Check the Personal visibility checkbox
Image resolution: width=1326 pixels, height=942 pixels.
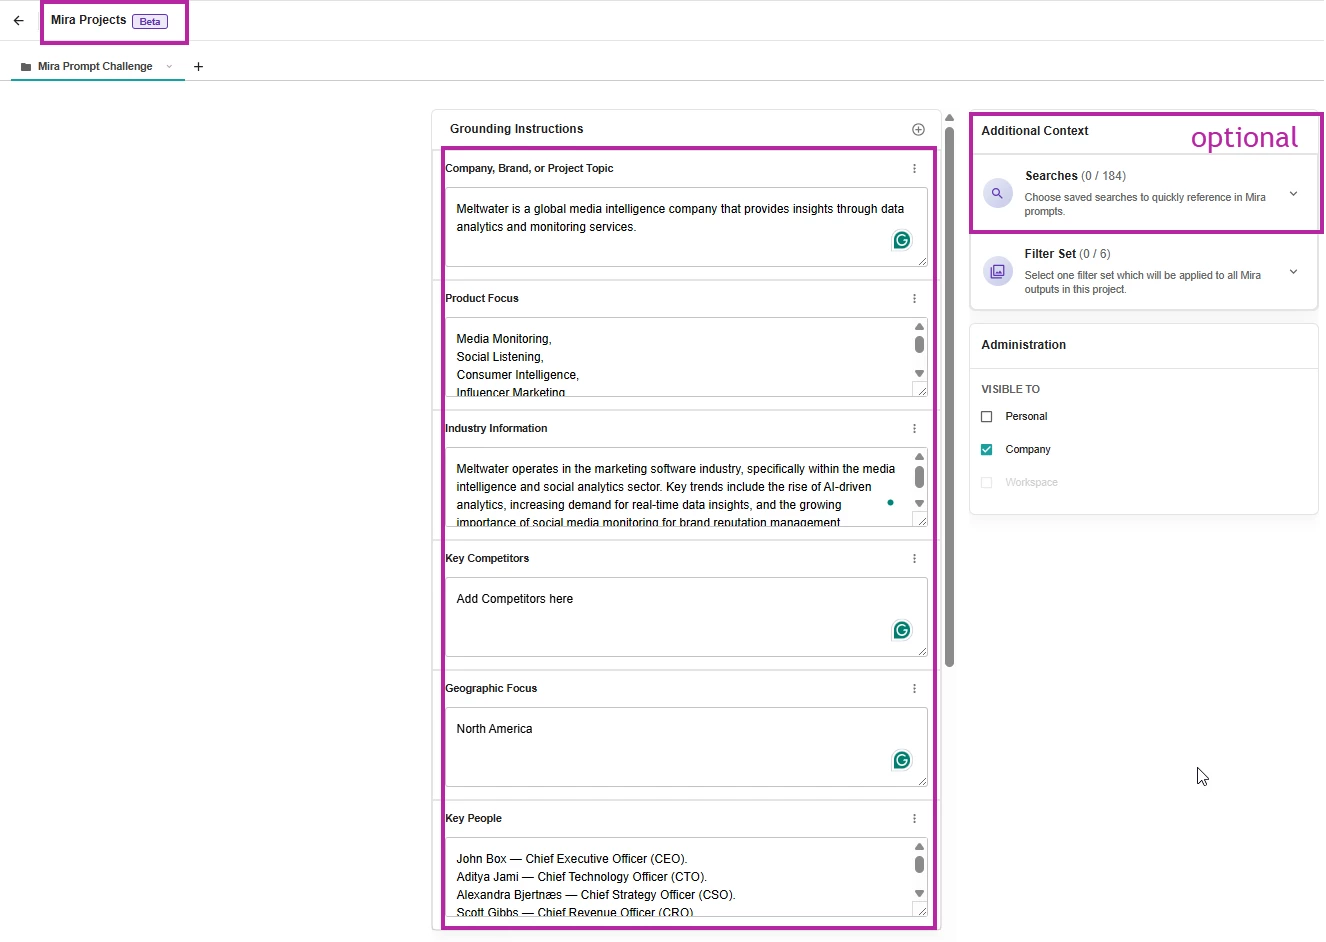(x=987, y=417)
